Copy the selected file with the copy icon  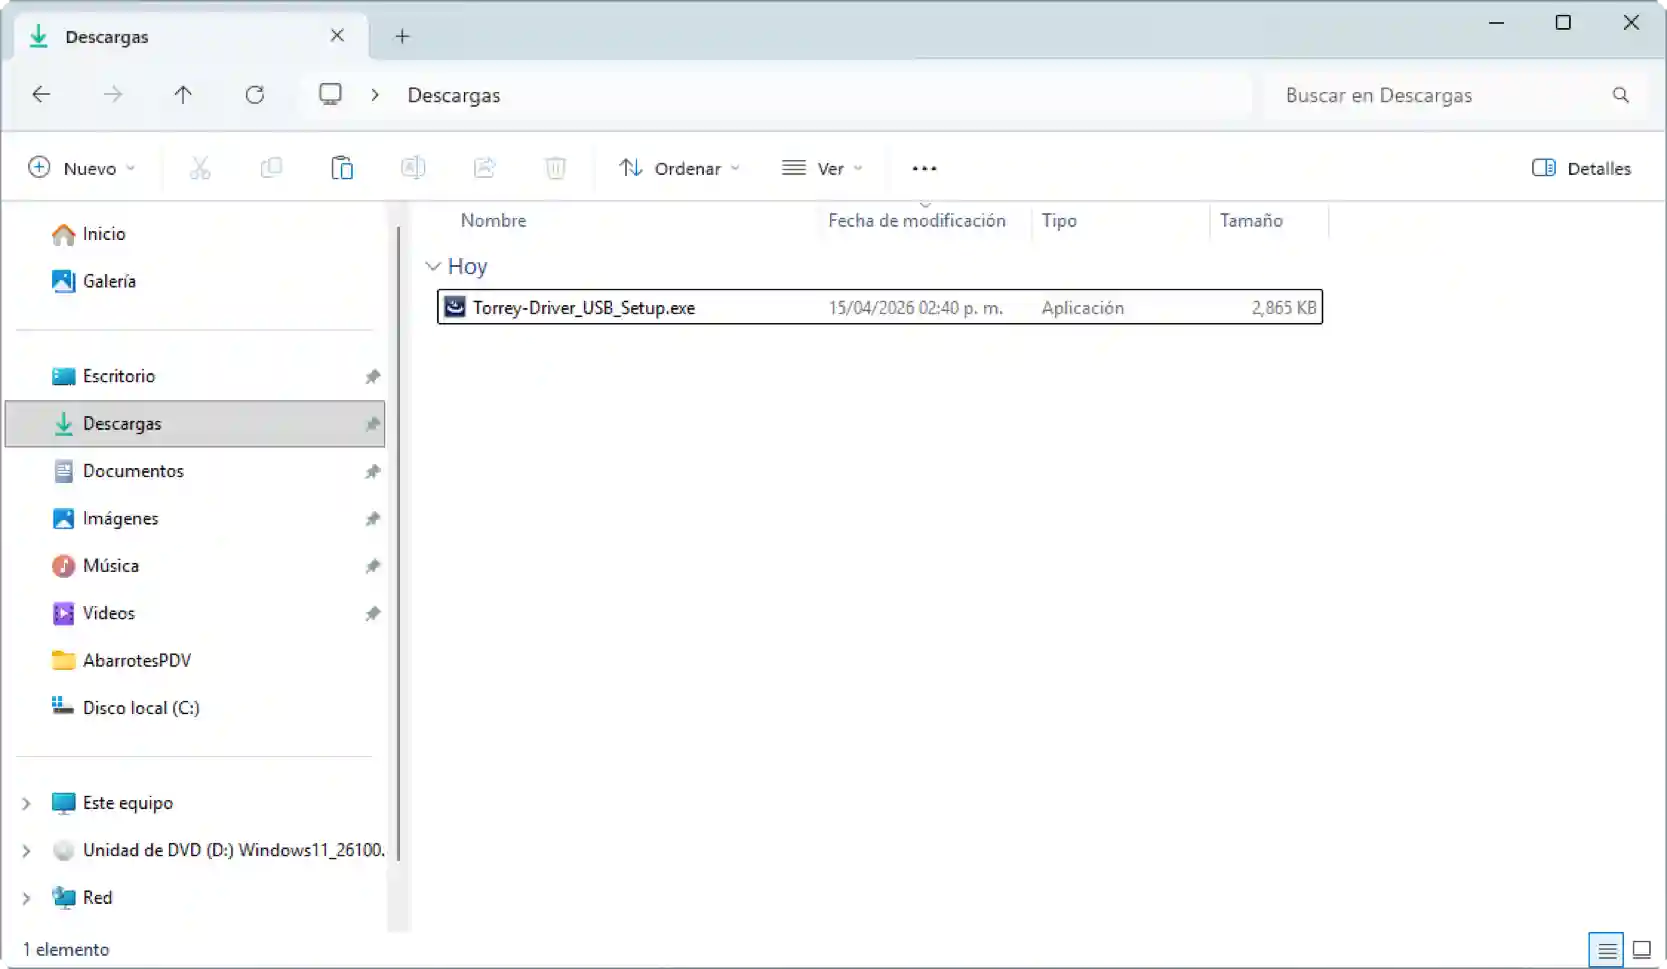tap(271, 167)
